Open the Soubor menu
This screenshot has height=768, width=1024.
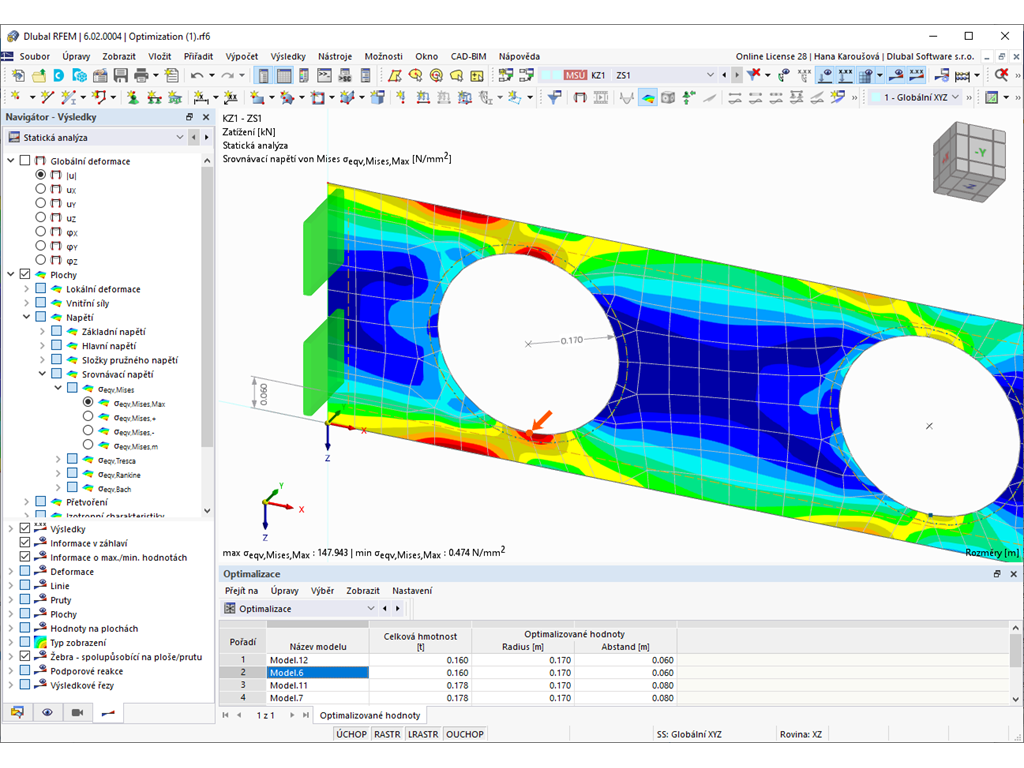pos(35,56)
